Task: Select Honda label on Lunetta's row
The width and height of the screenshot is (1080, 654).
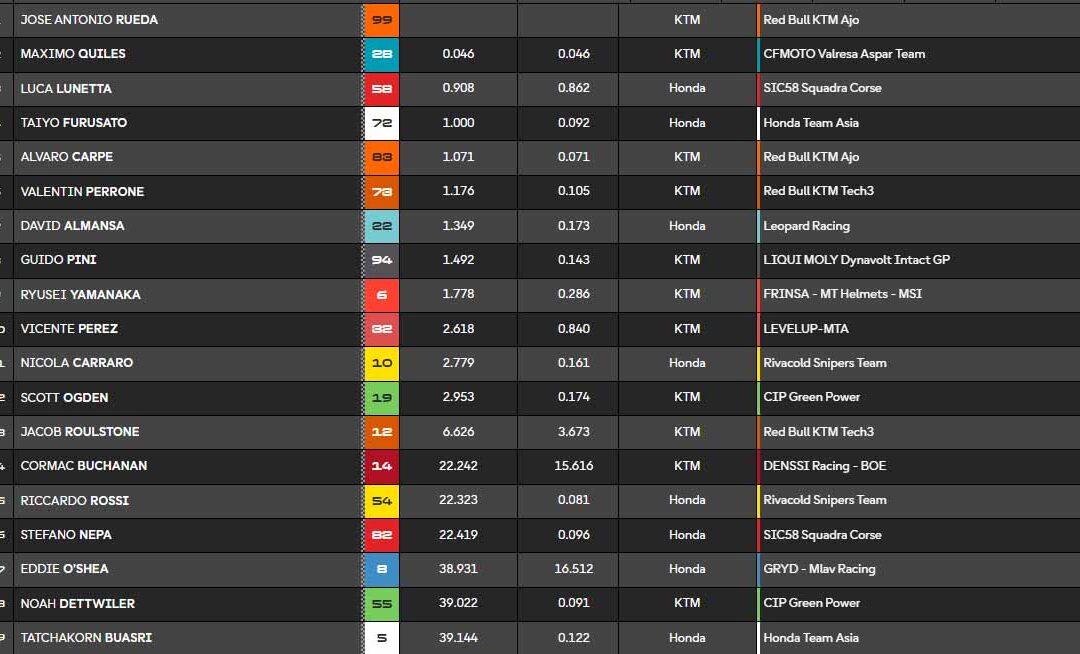Action: point(687,88)
